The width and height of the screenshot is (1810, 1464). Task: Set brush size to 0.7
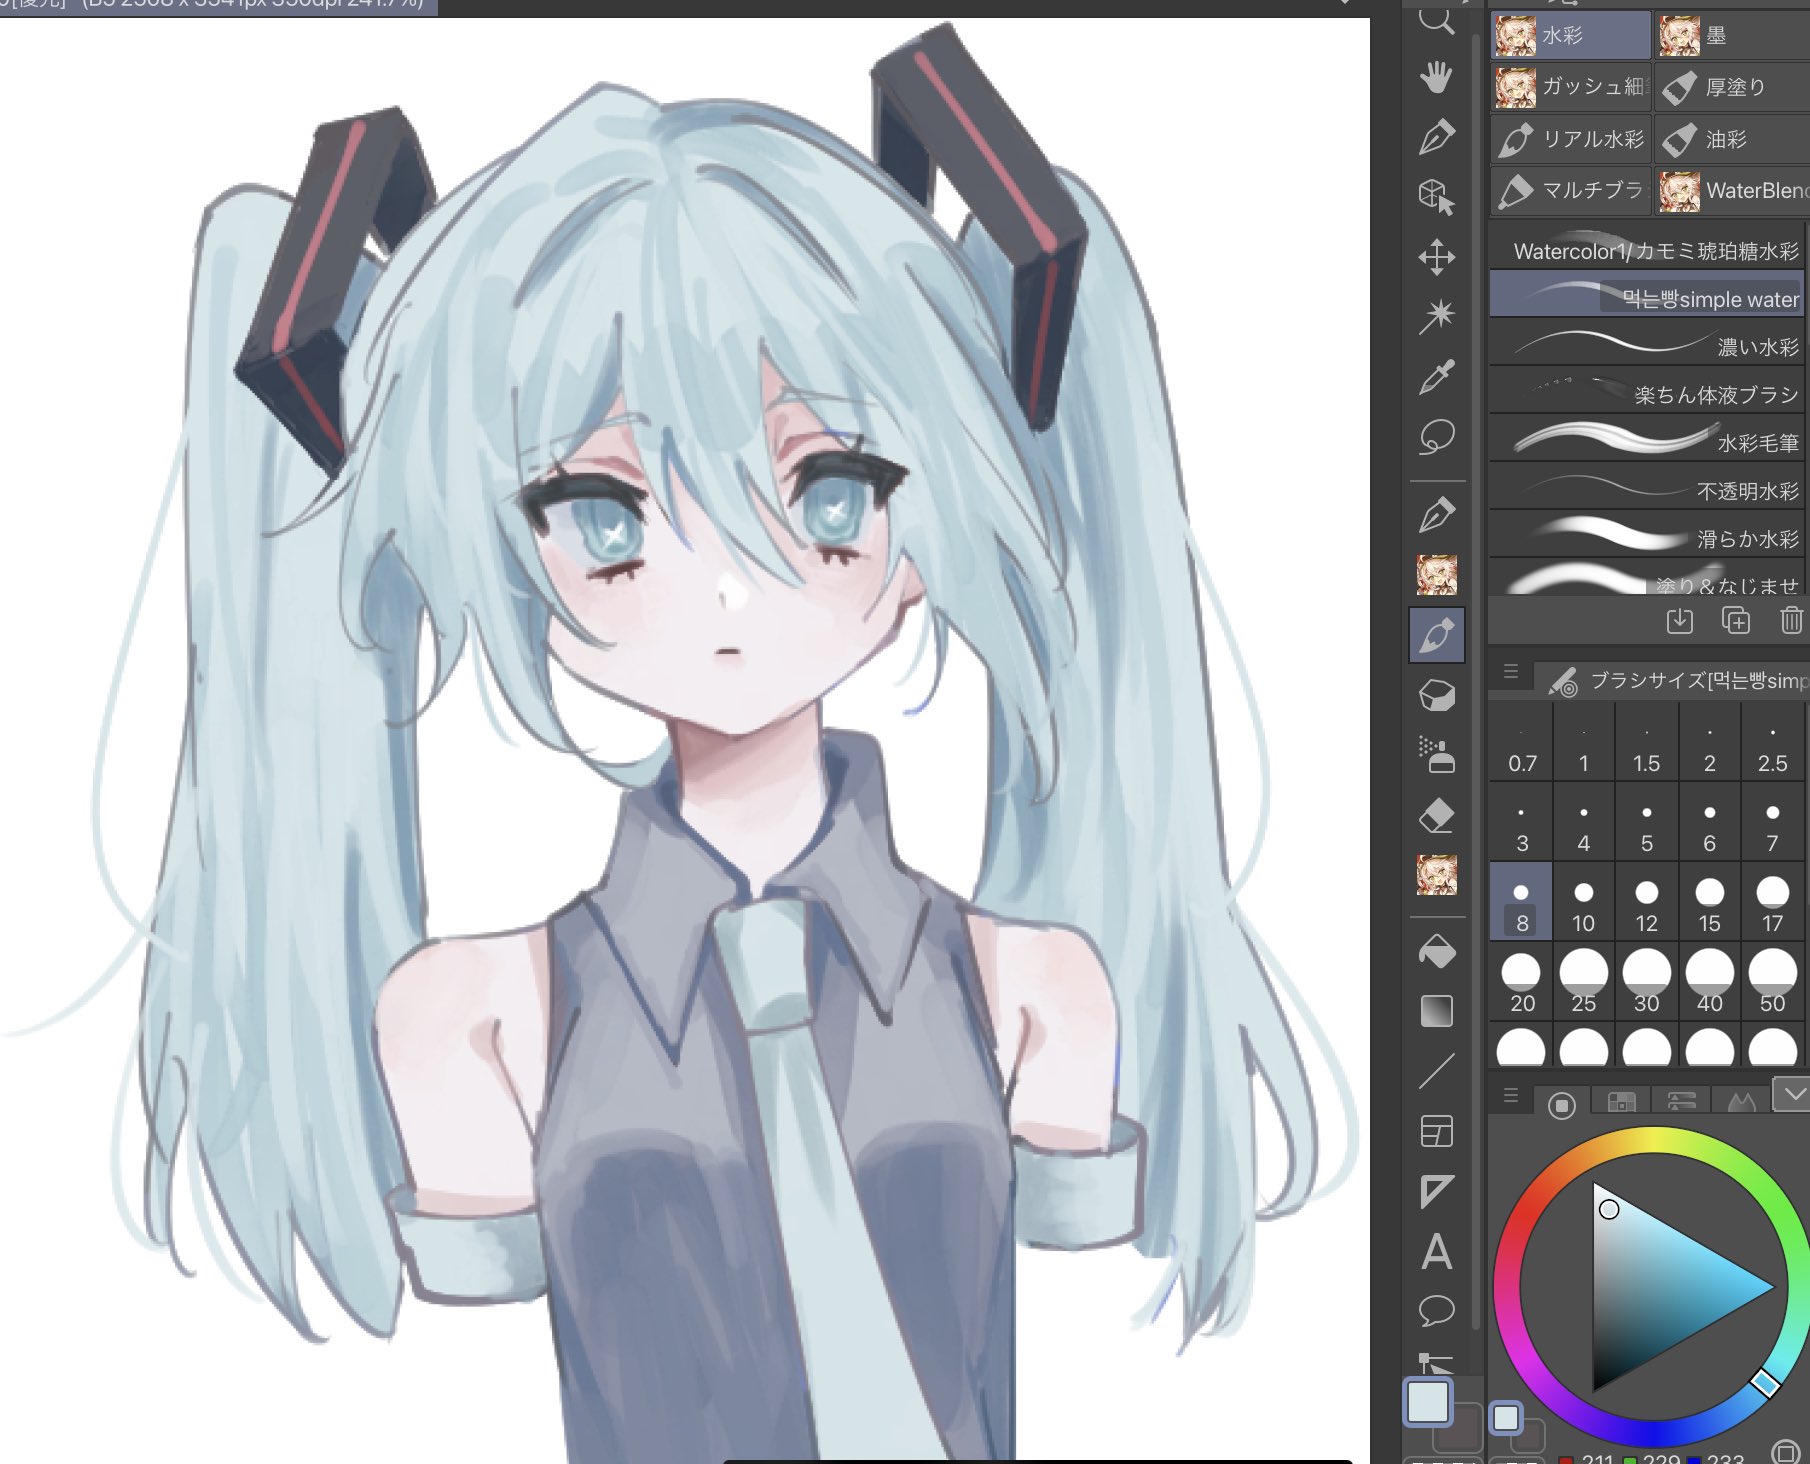(1521, 742)
